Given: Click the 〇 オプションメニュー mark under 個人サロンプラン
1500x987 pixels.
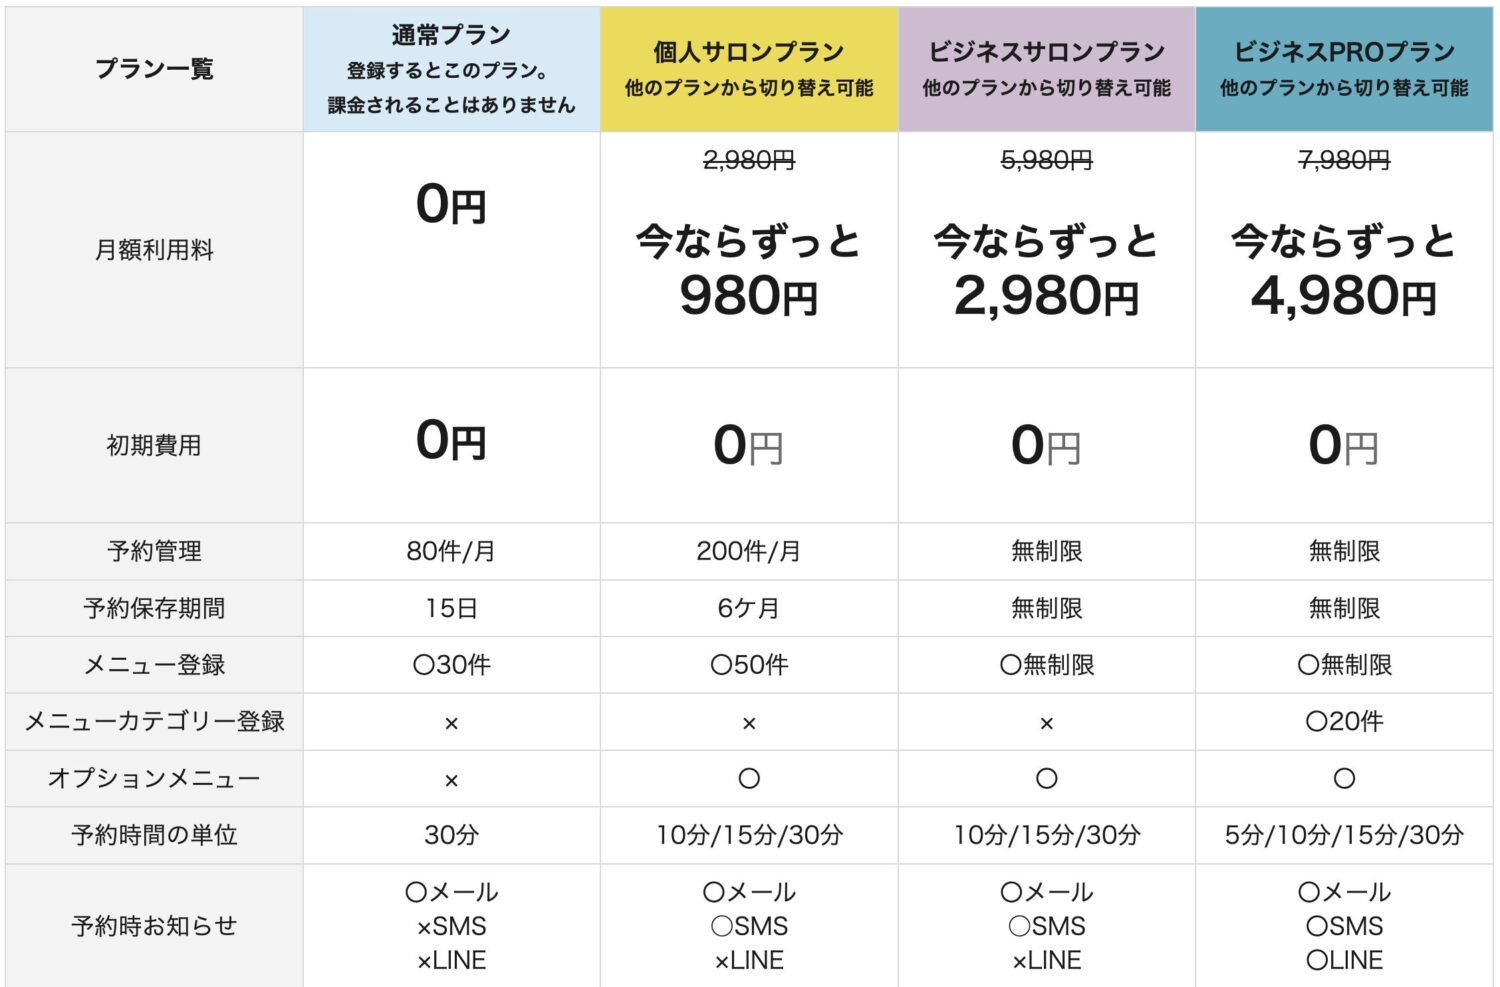Looking at the screenshot, I should 749,778.
